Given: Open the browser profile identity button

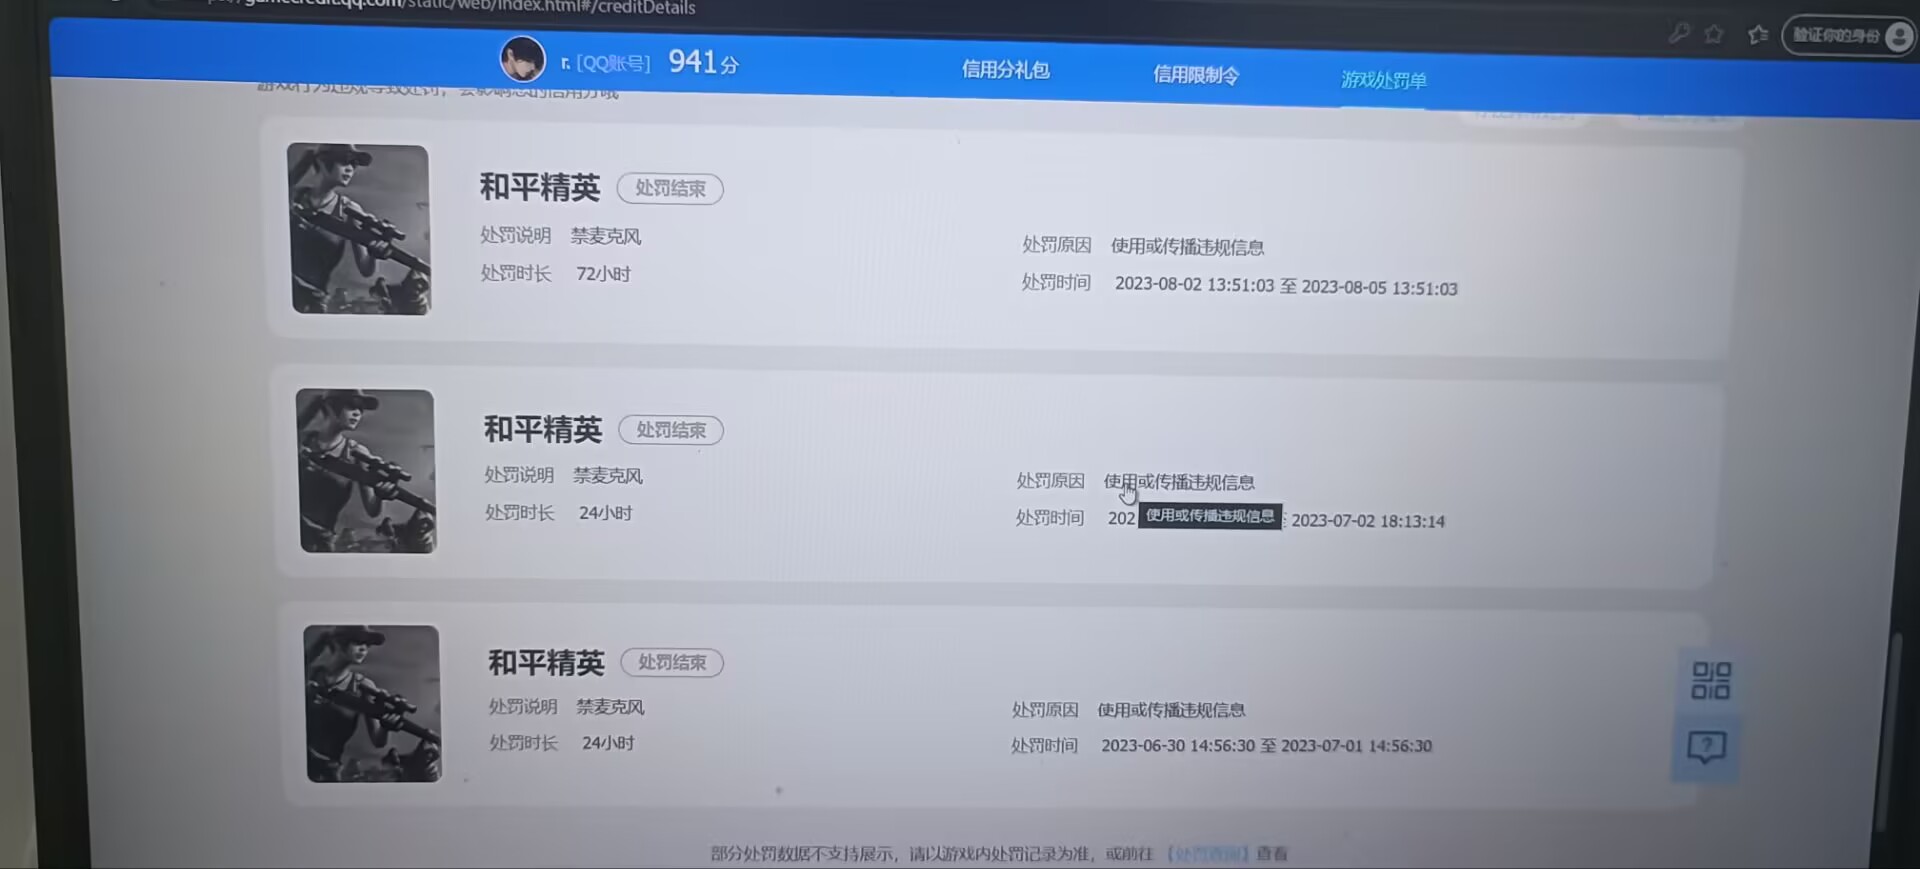Looking at the screenshot, I should click(x=1848, y=36).
